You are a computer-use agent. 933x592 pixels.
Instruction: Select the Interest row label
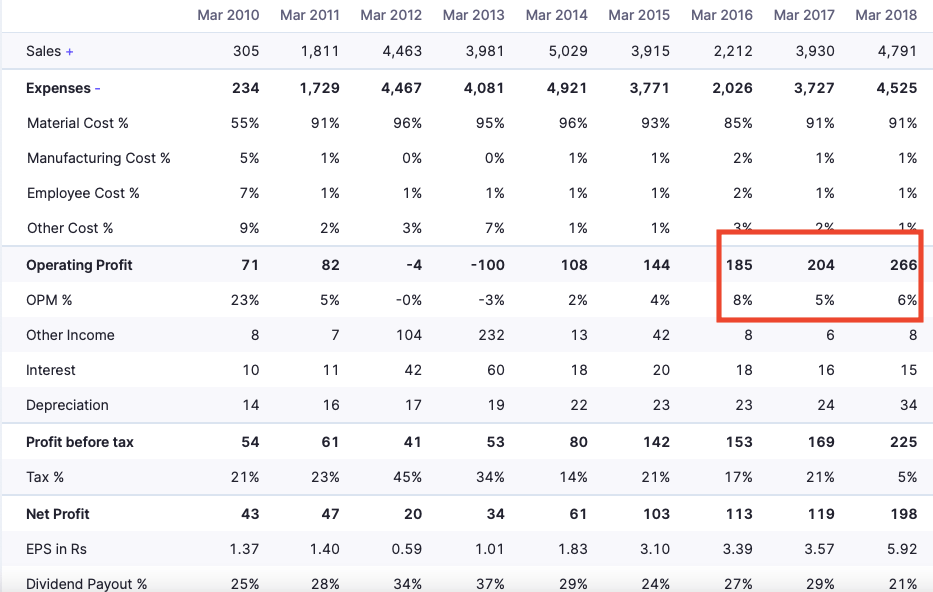(51, 370)
